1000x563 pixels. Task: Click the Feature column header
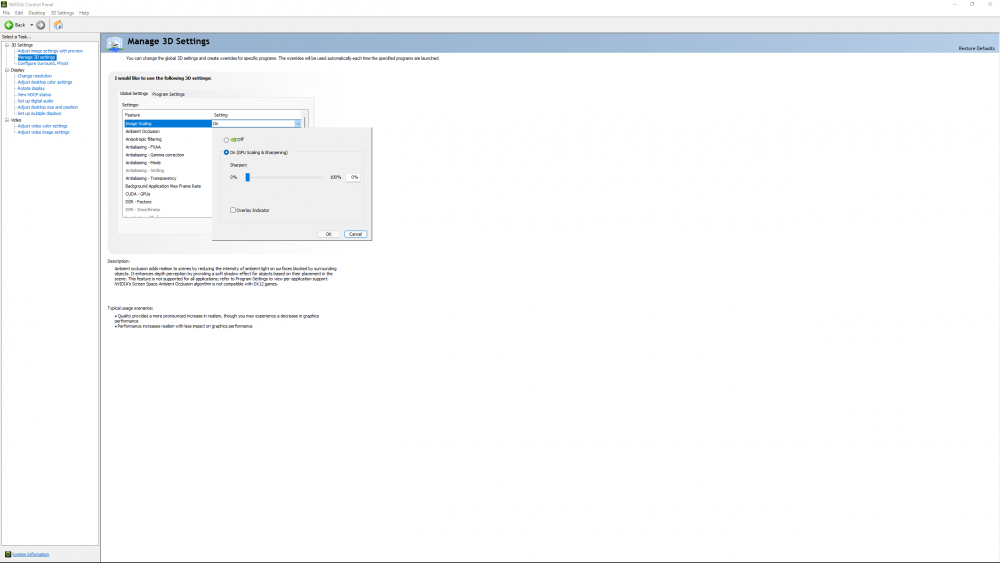pos(167,115)
